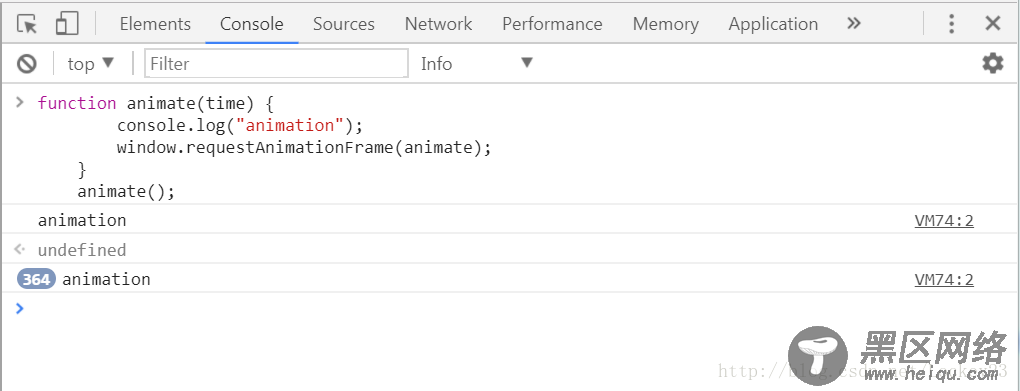
Task: Click the console prompt input line
Action: pyautogui.click(x=510, y=308)
